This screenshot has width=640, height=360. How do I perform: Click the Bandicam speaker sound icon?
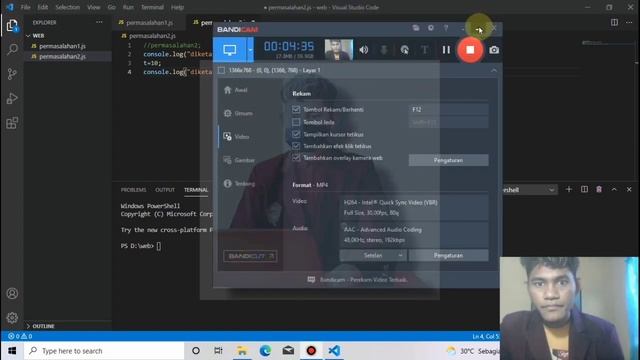[x=363, y=50]
